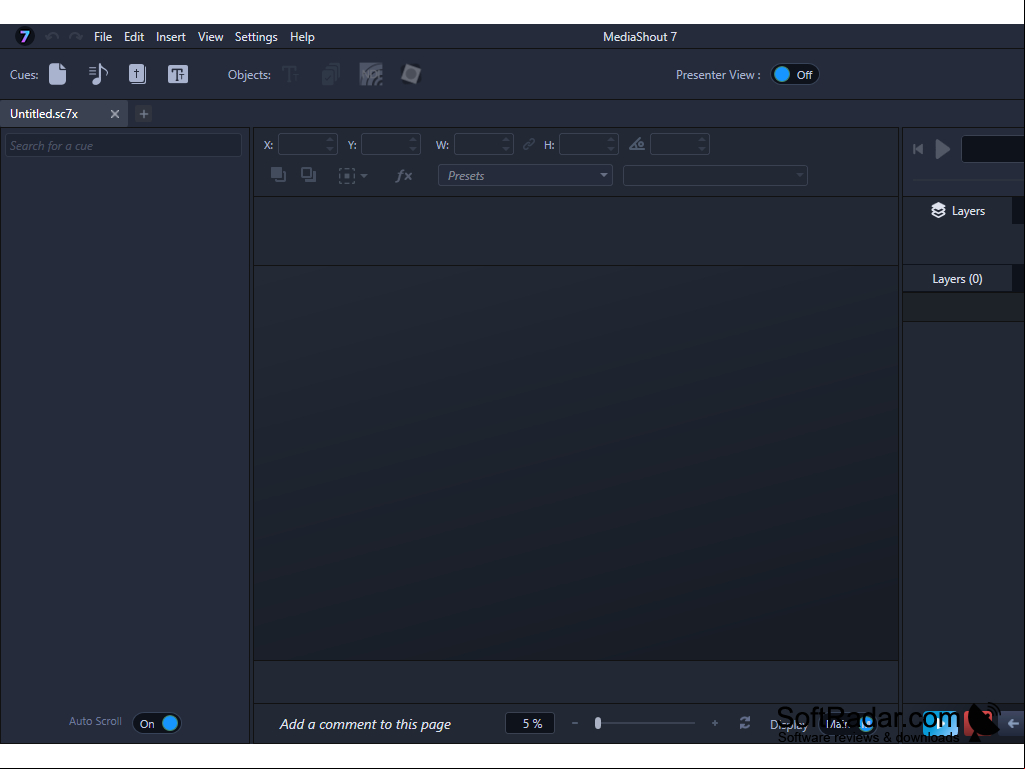Click the undo arrow icon
The width and height of the screenshot is (1025, 769).
coord(52,37)
